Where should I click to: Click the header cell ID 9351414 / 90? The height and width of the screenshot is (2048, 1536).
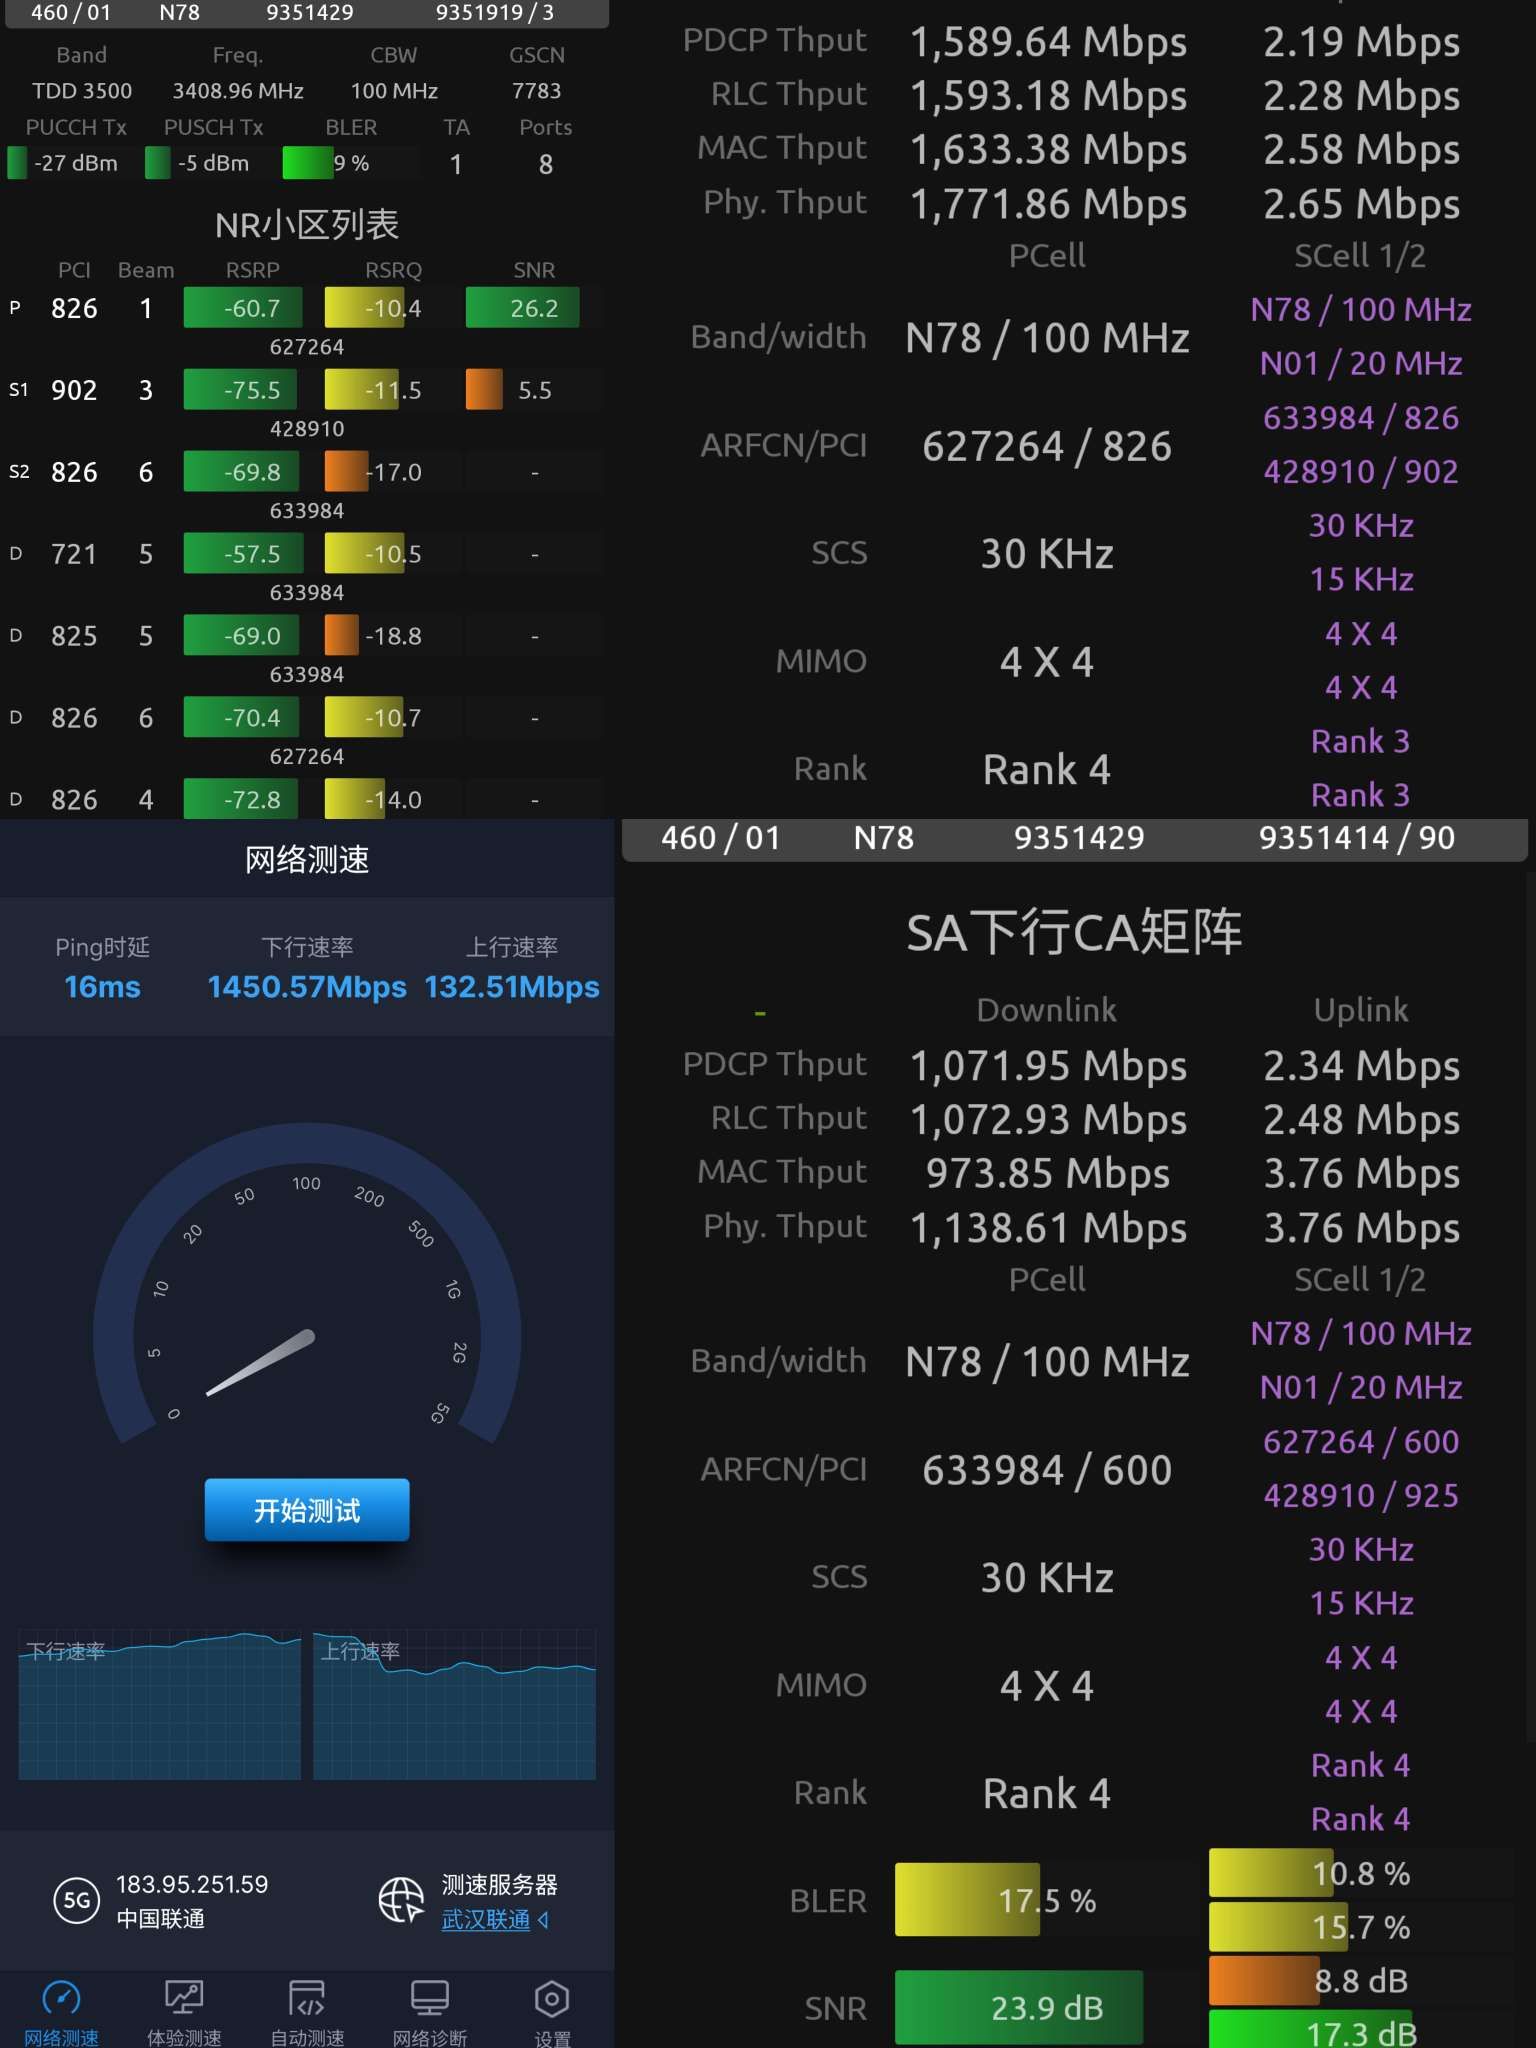point(1357,838)
